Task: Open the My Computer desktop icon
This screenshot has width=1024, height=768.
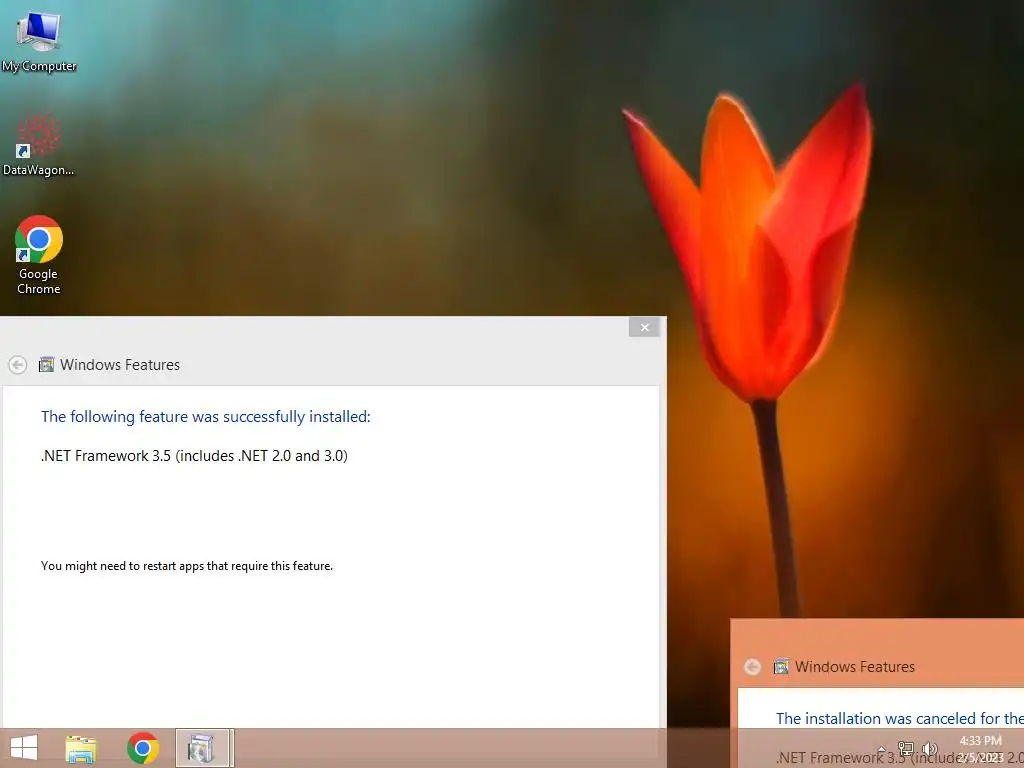Action: click(39, 40)
